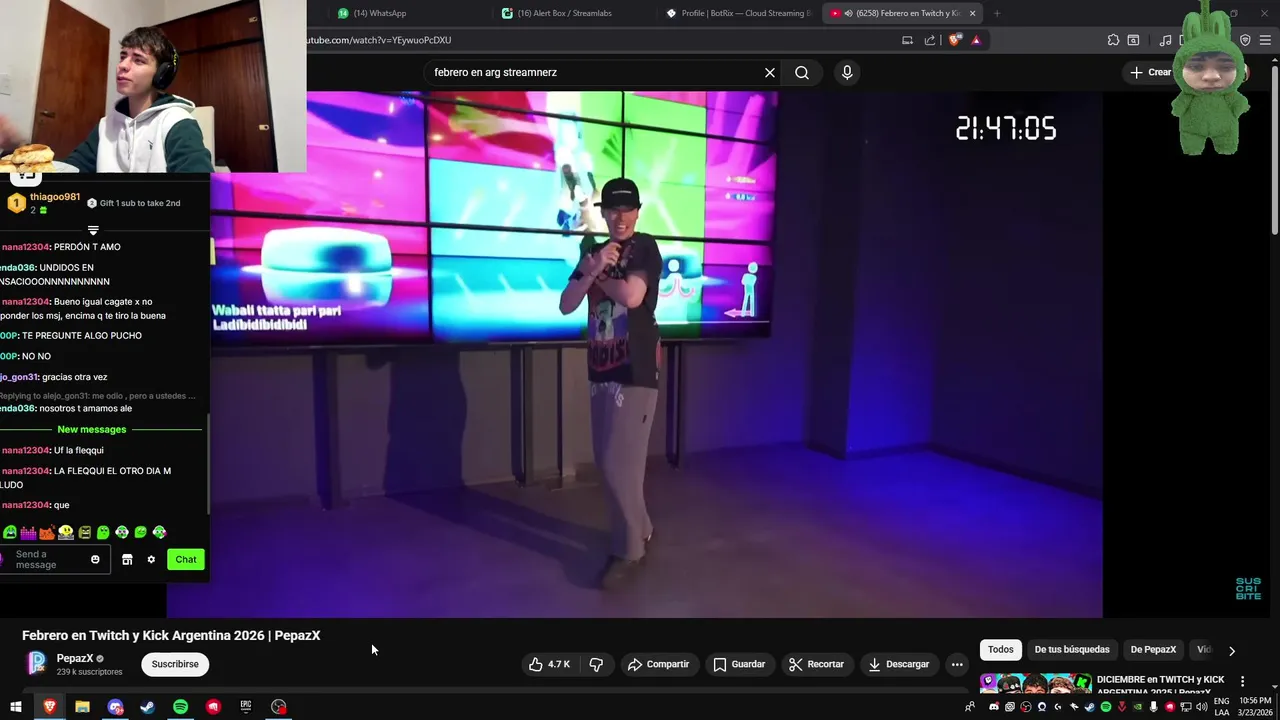
Task: Open options for the DICIEMBRE recommended video
Action: coord(1243,681)
